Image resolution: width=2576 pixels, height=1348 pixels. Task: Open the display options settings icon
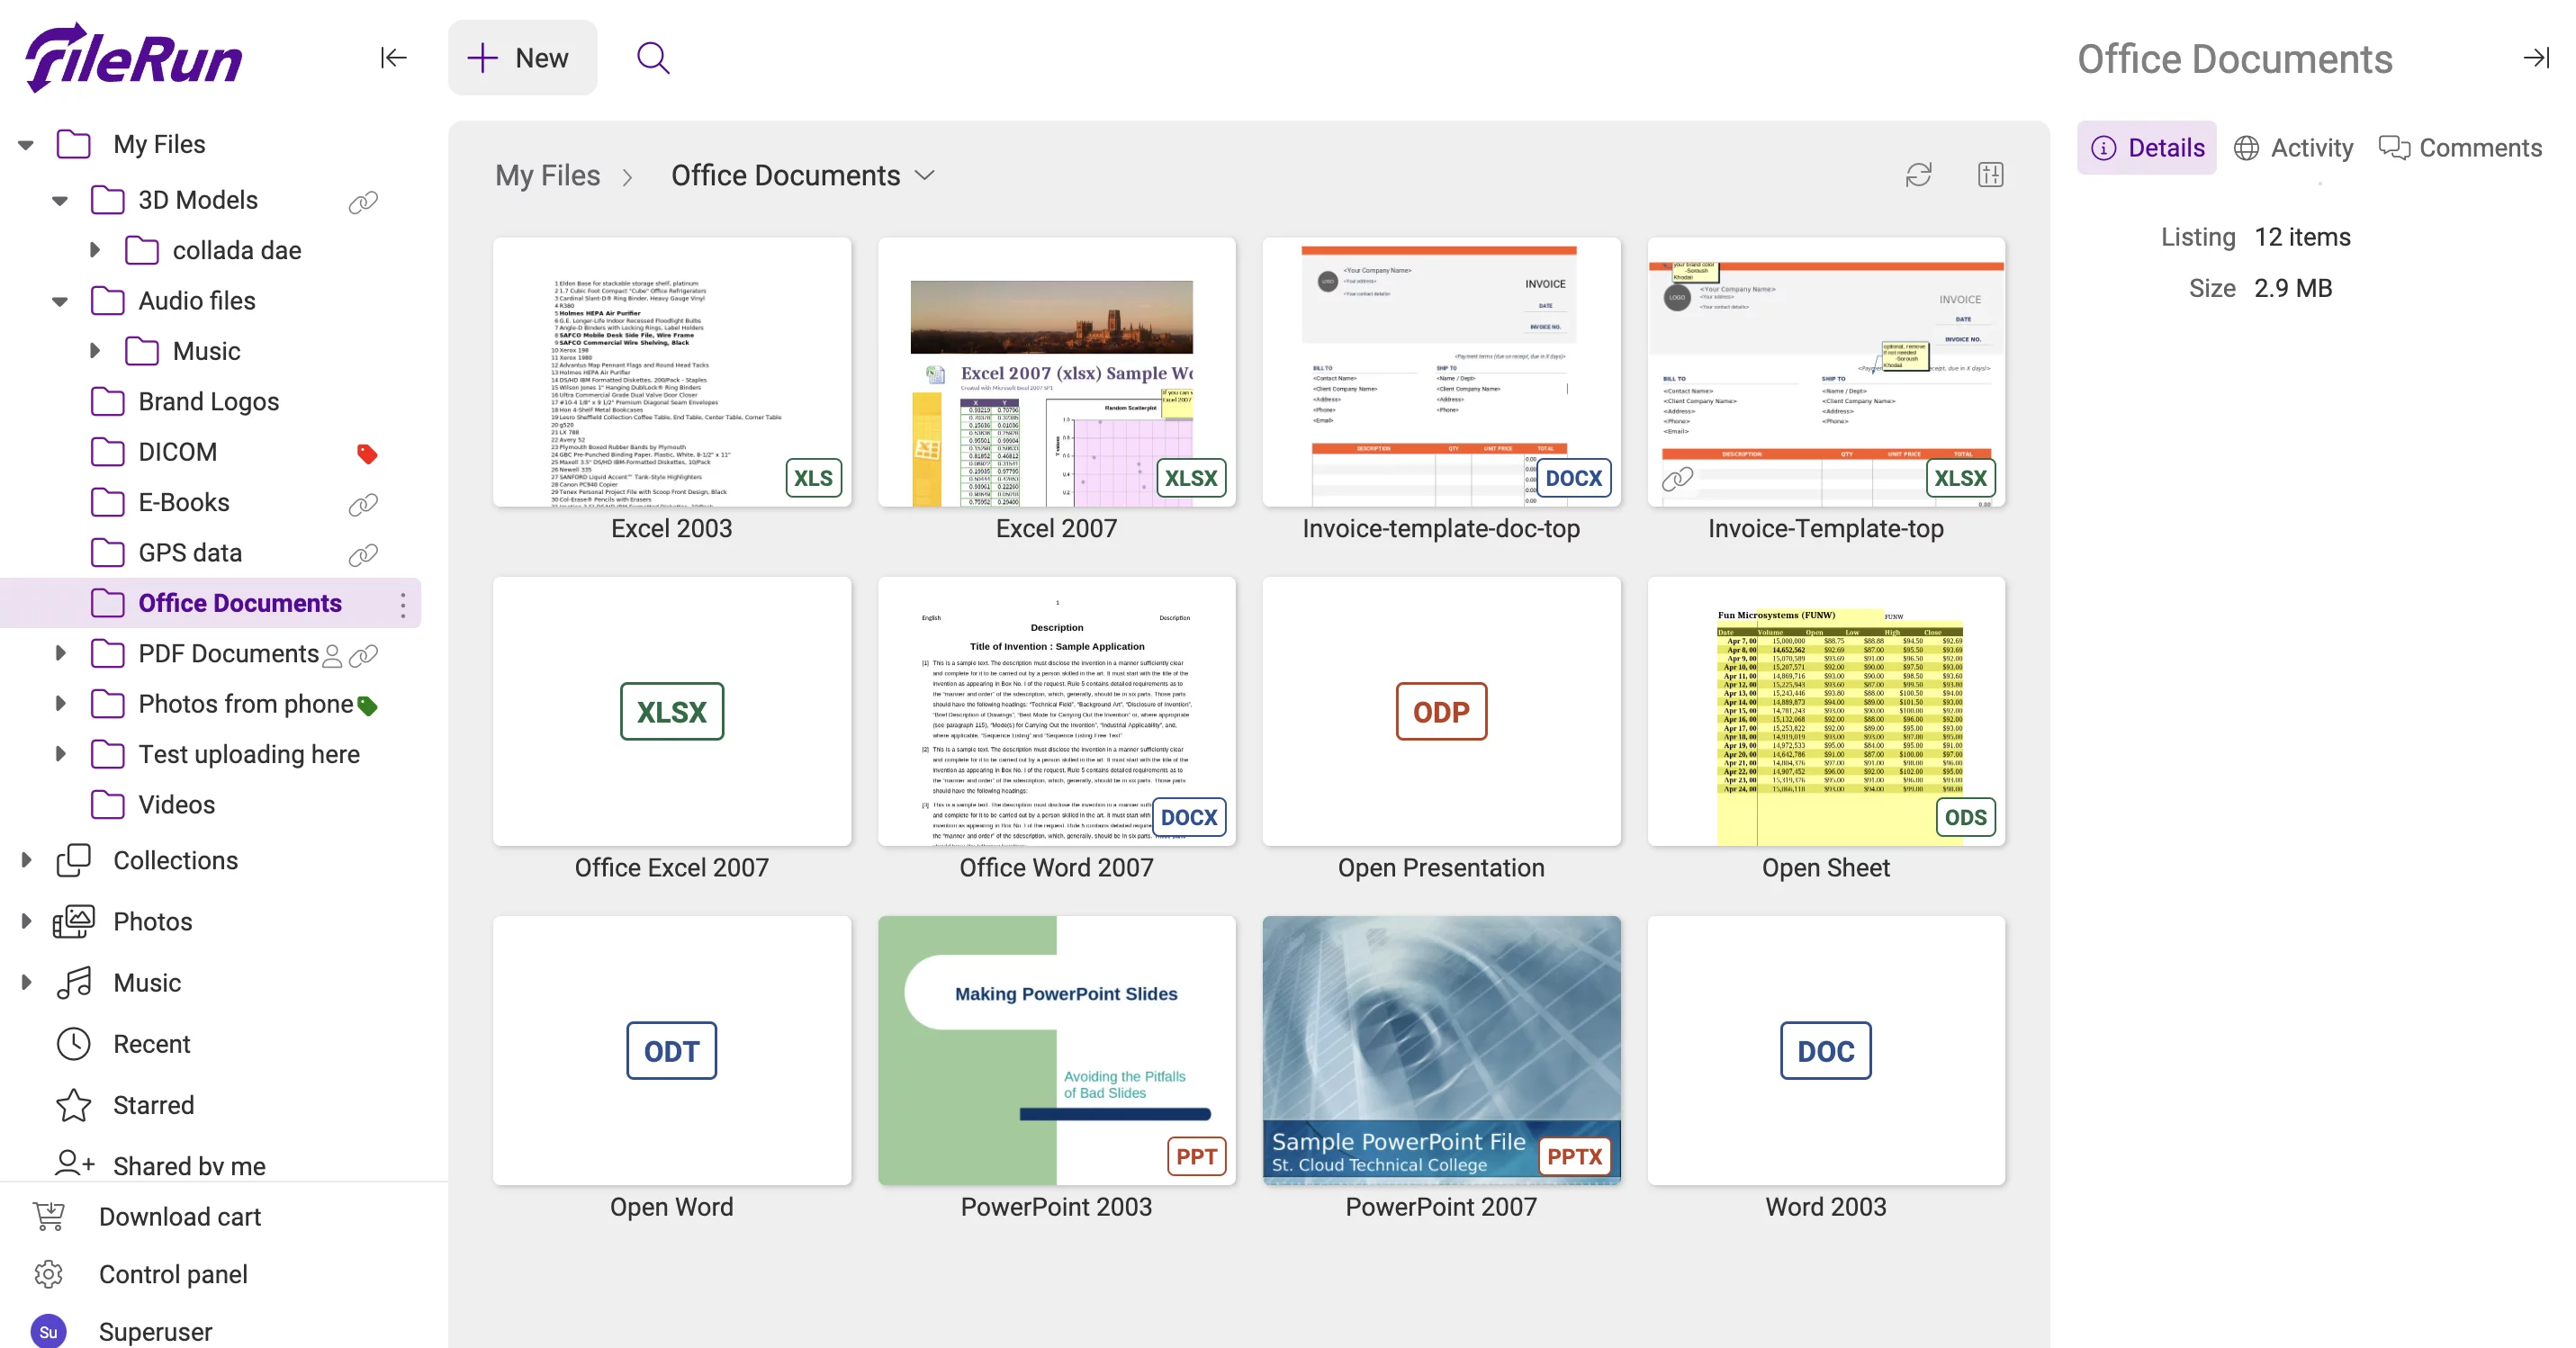[1989, 175]
